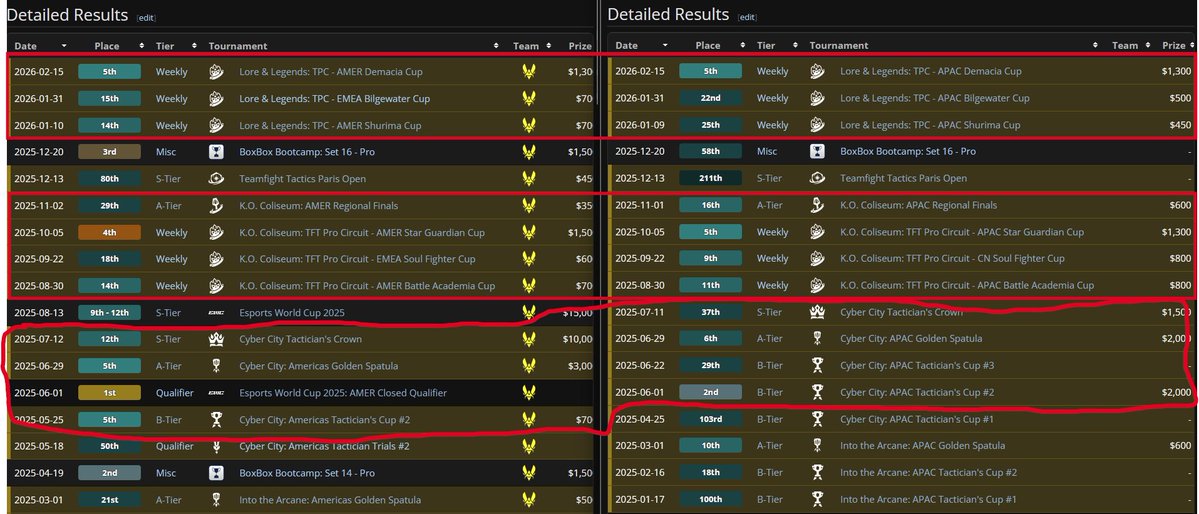Click the trophy icon for Cyber City: Americas Tactician's Cup #2
The width and height of the screenshot is (1199, 514).
[x=216, y=419]
